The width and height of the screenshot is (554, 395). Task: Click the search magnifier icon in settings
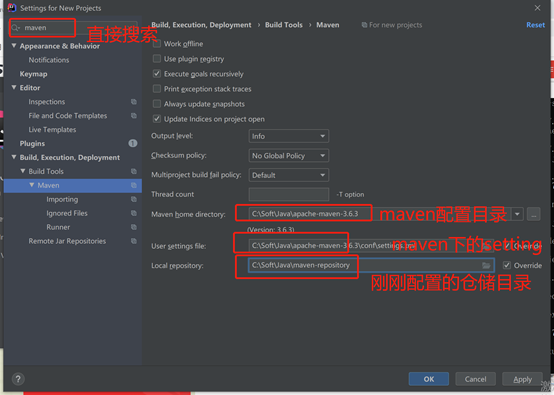[15, 28]
